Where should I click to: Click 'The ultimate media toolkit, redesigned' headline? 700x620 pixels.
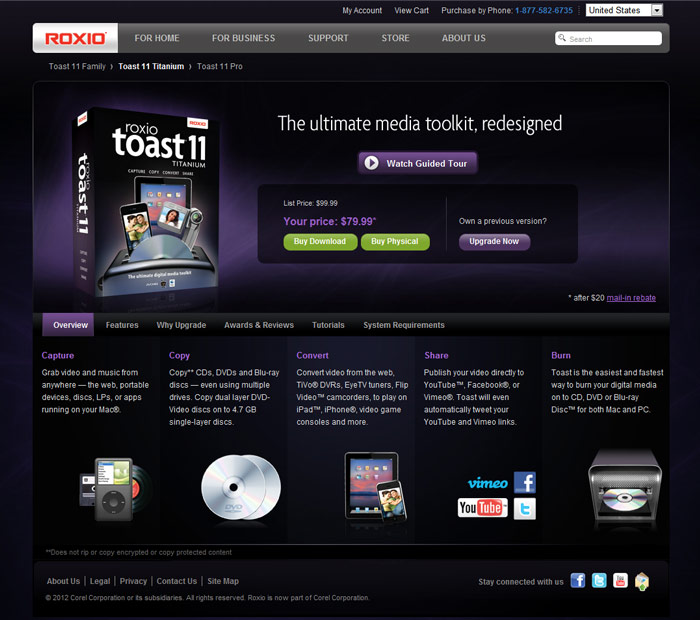point(420,124)
